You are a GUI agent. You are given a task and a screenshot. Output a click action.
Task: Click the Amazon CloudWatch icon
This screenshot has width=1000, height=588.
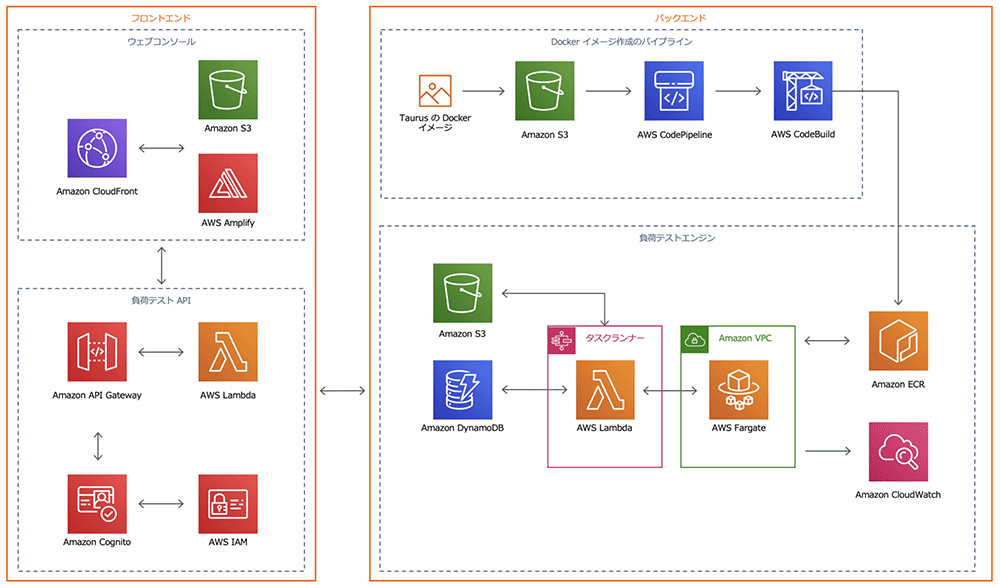click(897, 451)
